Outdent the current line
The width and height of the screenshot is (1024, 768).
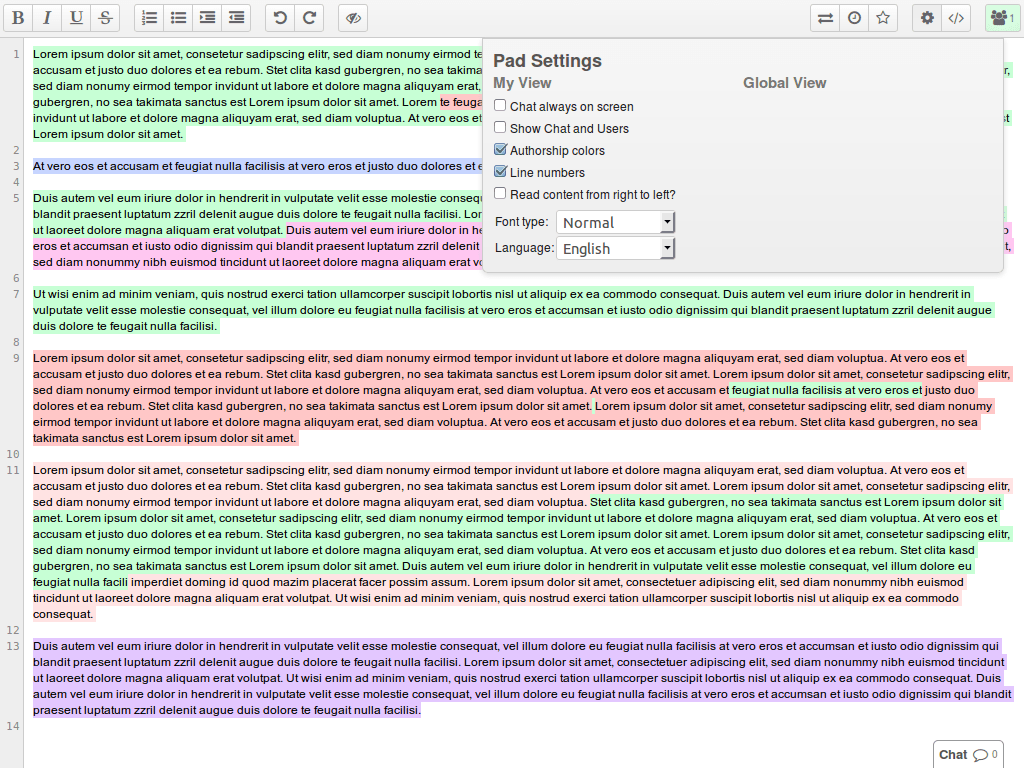click(x=236, y=18)
